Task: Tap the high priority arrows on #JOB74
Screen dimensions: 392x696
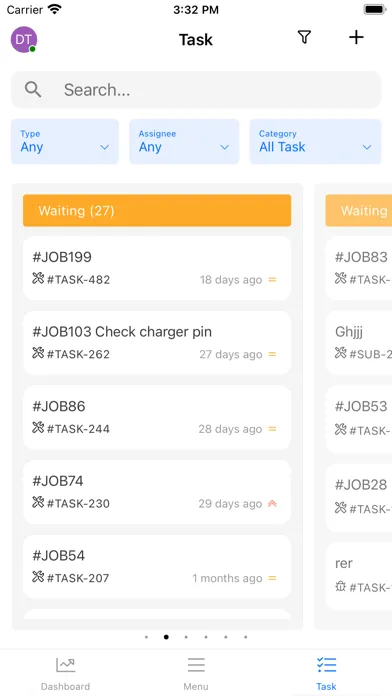Action: 272,503
